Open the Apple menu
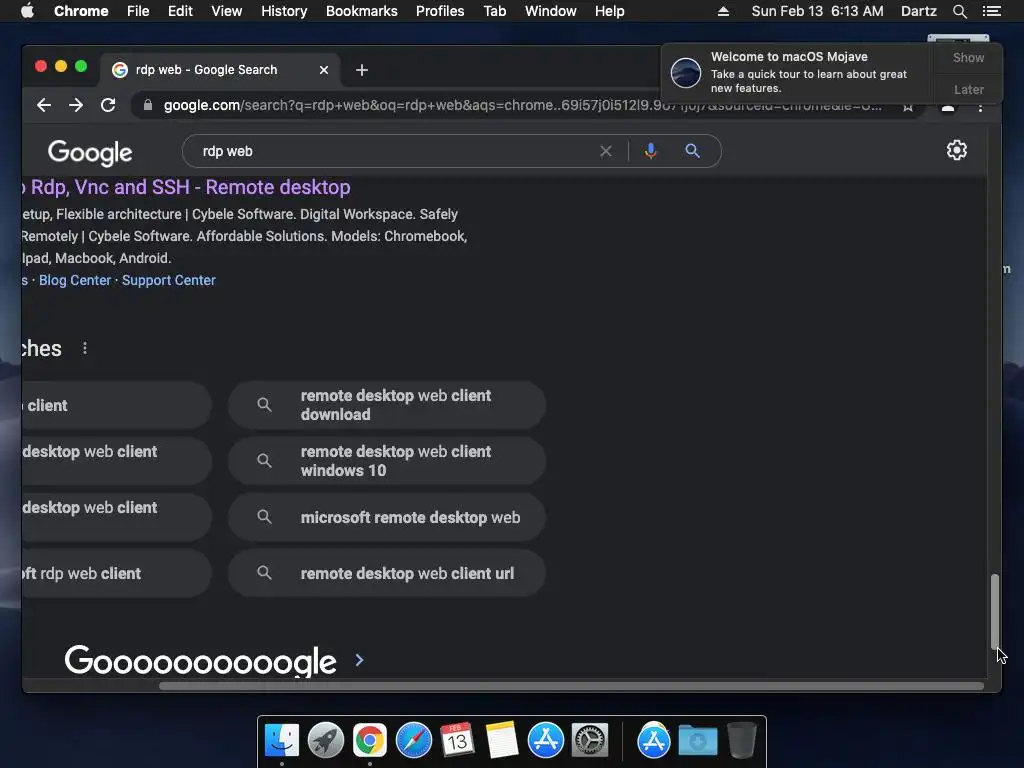The height and width of the screenshot is (768, 1024). pyautogui.click(x=27, y=11)
